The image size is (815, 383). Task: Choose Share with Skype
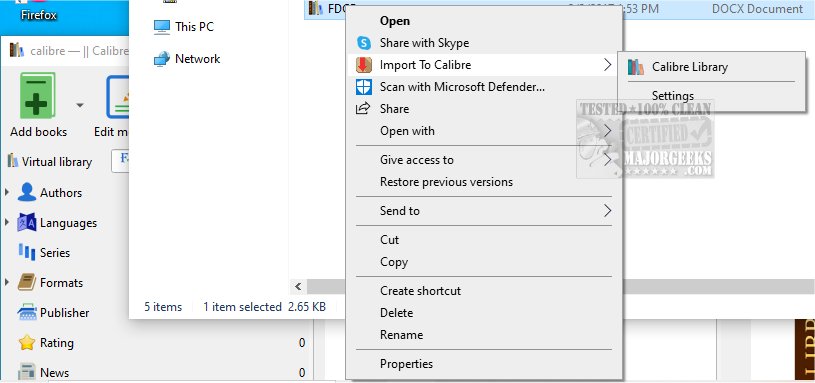pyautogui.click(x=424, y=43)
